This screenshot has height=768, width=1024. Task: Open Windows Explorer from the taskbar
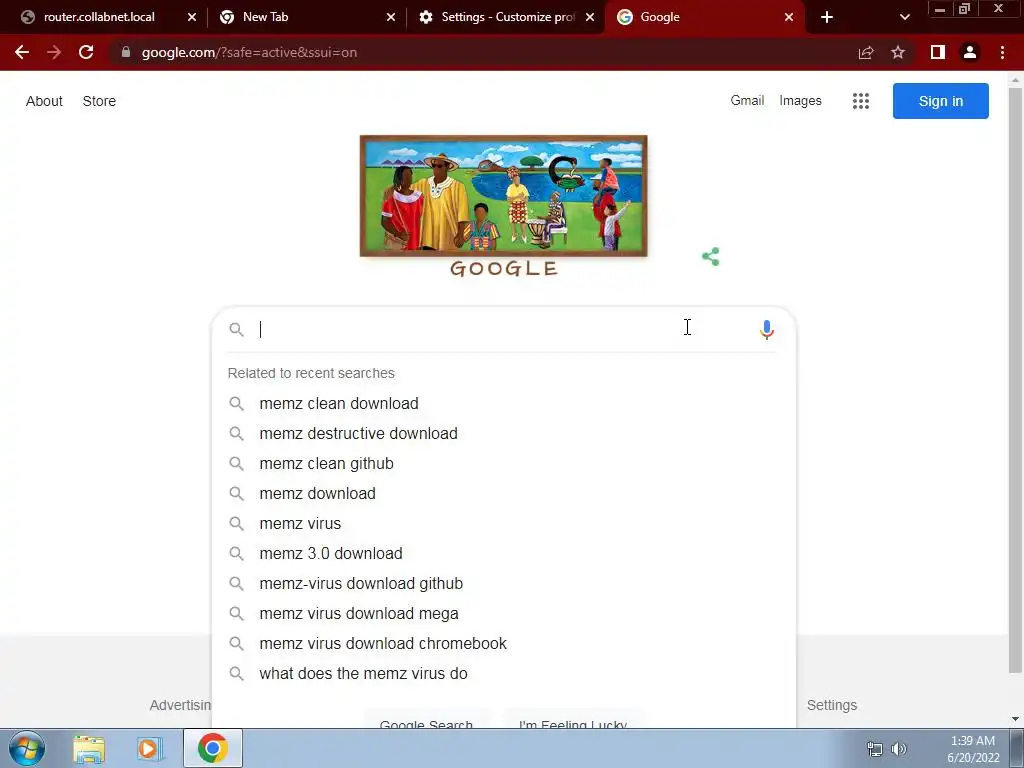point(89,749)
